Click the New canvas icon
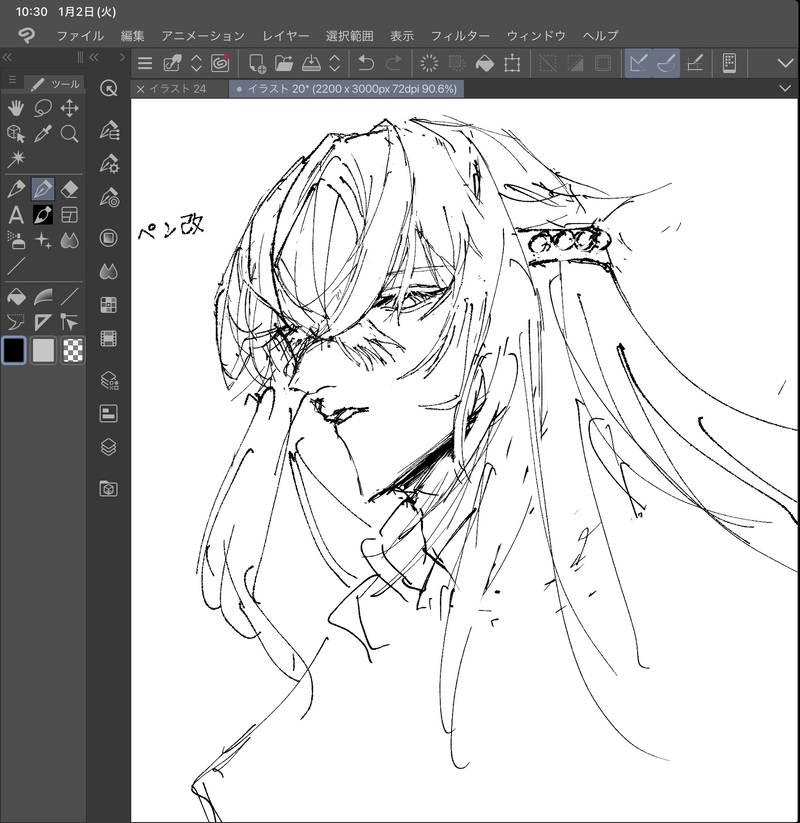The height and width of the screenshot is (823, 800). [x=257, y=63]
